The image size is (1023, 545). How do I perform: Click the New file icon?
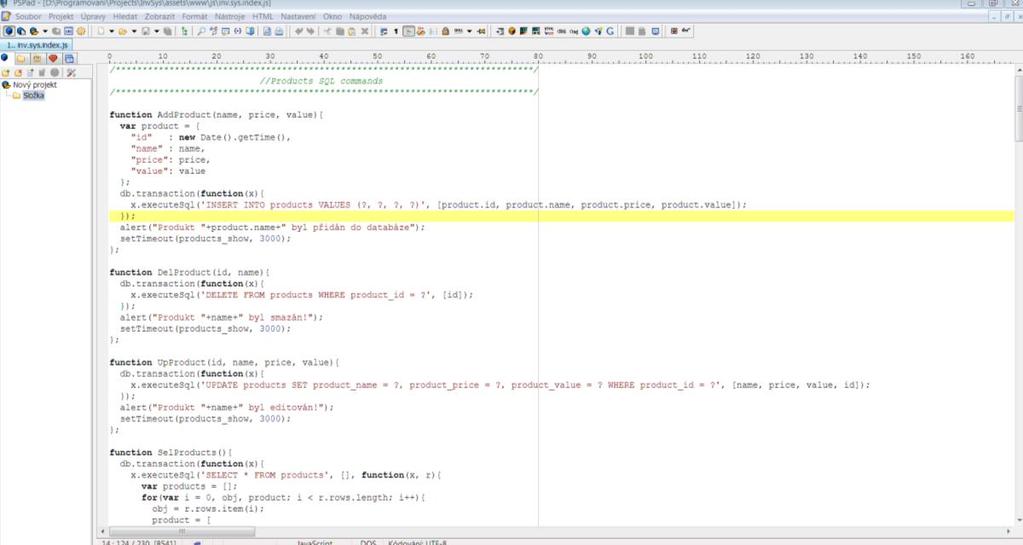point(100,31)
